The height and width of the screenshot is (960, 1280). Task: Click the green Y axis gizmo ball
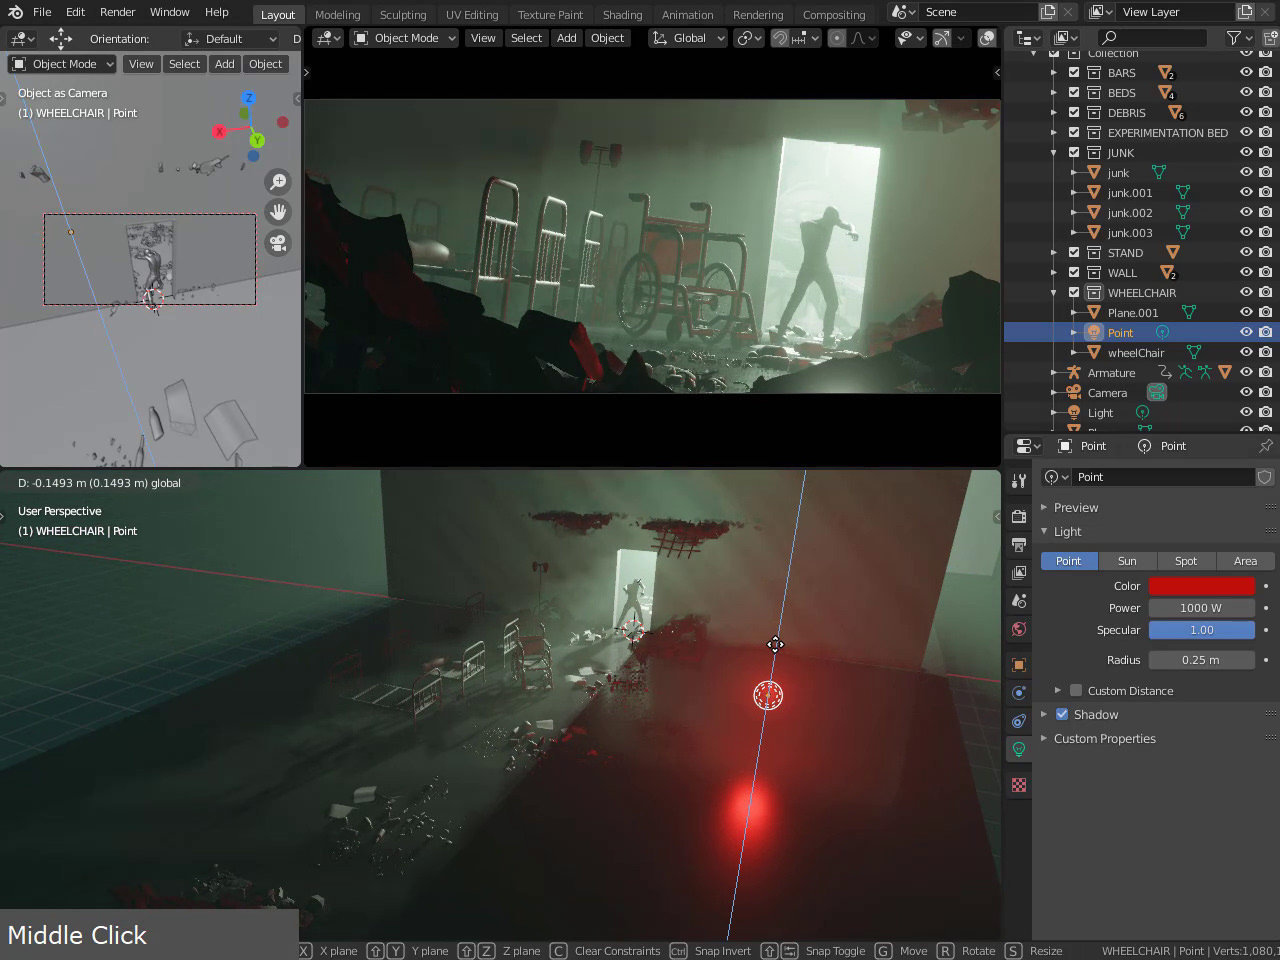(x=257, y=141)
